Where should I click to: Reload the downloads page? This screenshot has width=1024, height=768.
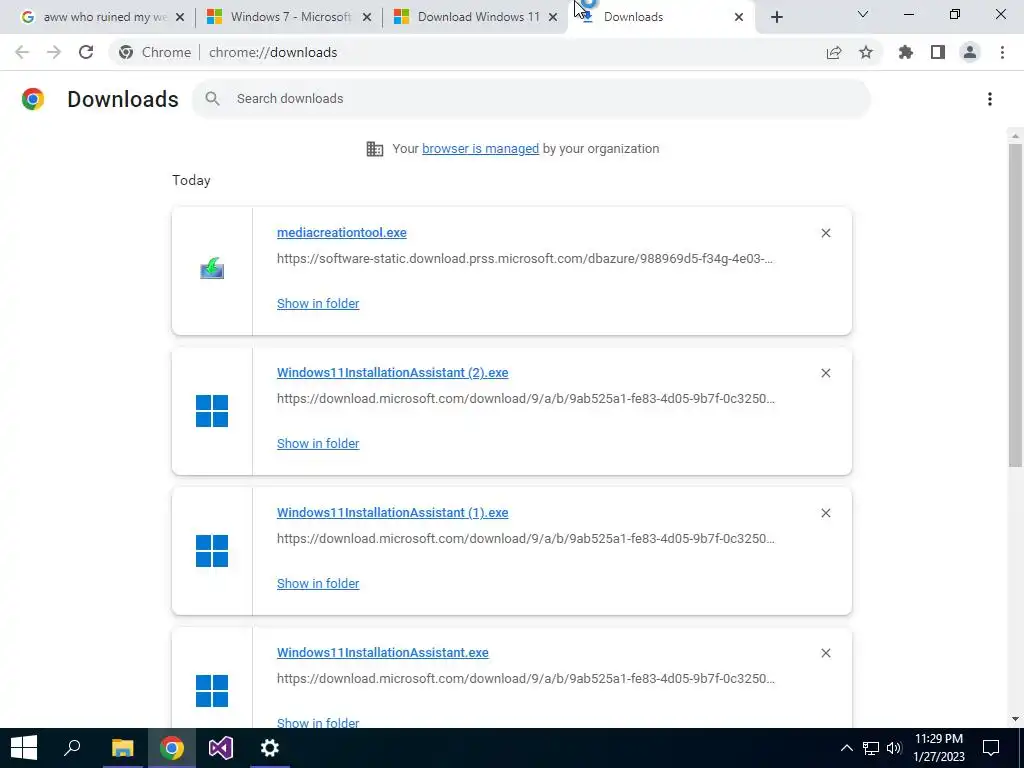pyautogui.click(x=86, y=52)
